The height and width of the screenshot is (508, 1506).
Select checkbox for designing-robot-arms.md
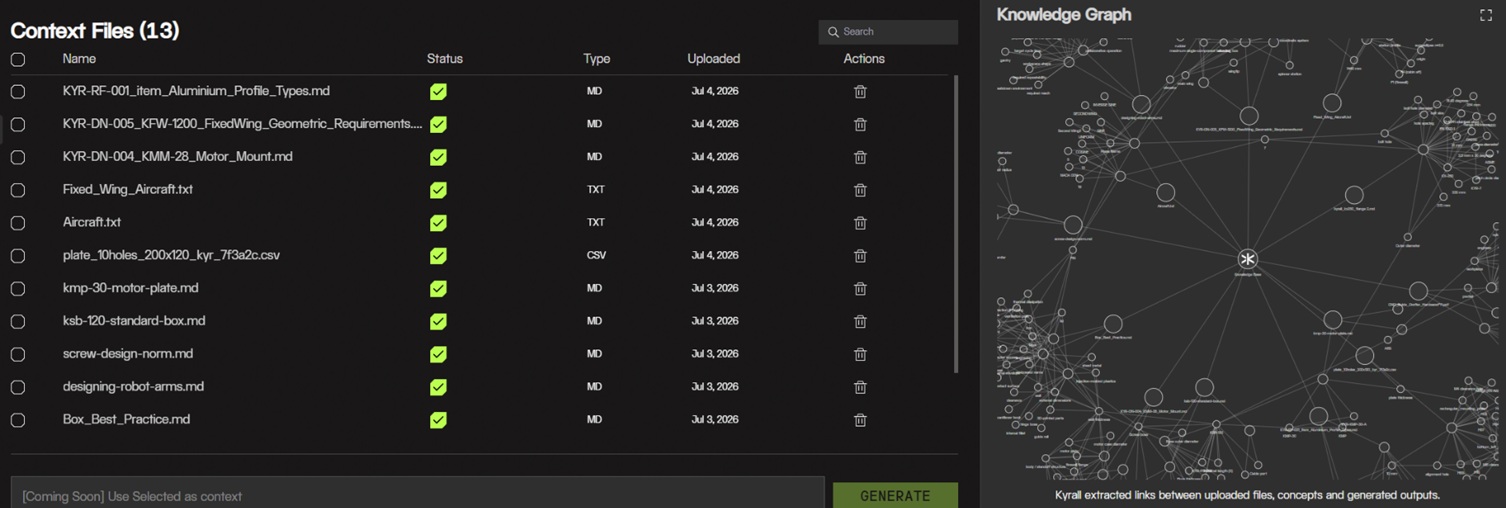[x=18, y=388]
